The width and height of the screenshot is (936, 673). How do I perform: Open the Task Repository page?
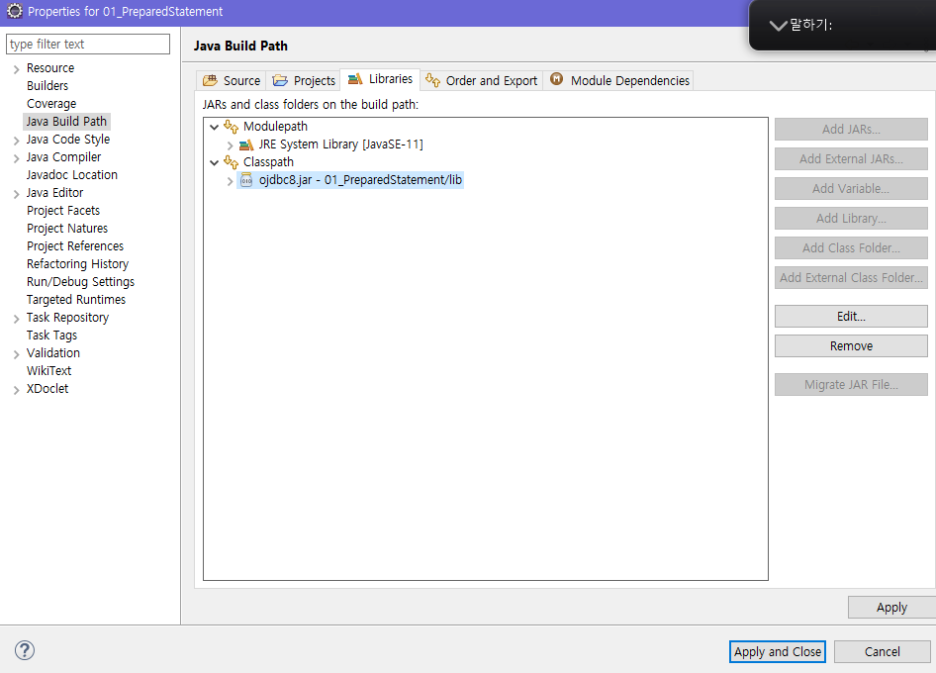[x=67, y=318]
